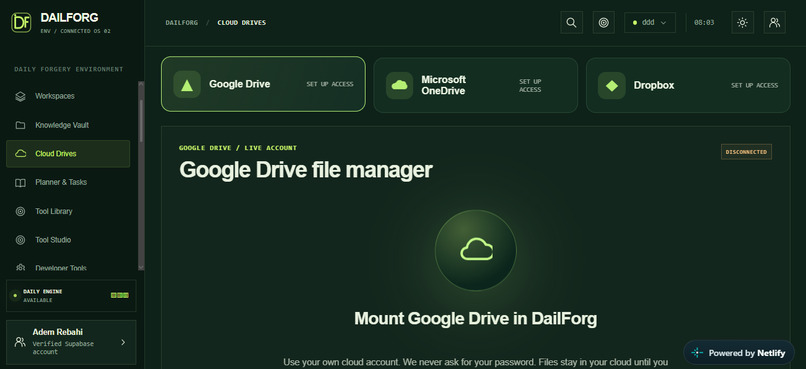Click the Planner & Tasks book icon
The width and height of the screenshot is (806, 369).
20,182
